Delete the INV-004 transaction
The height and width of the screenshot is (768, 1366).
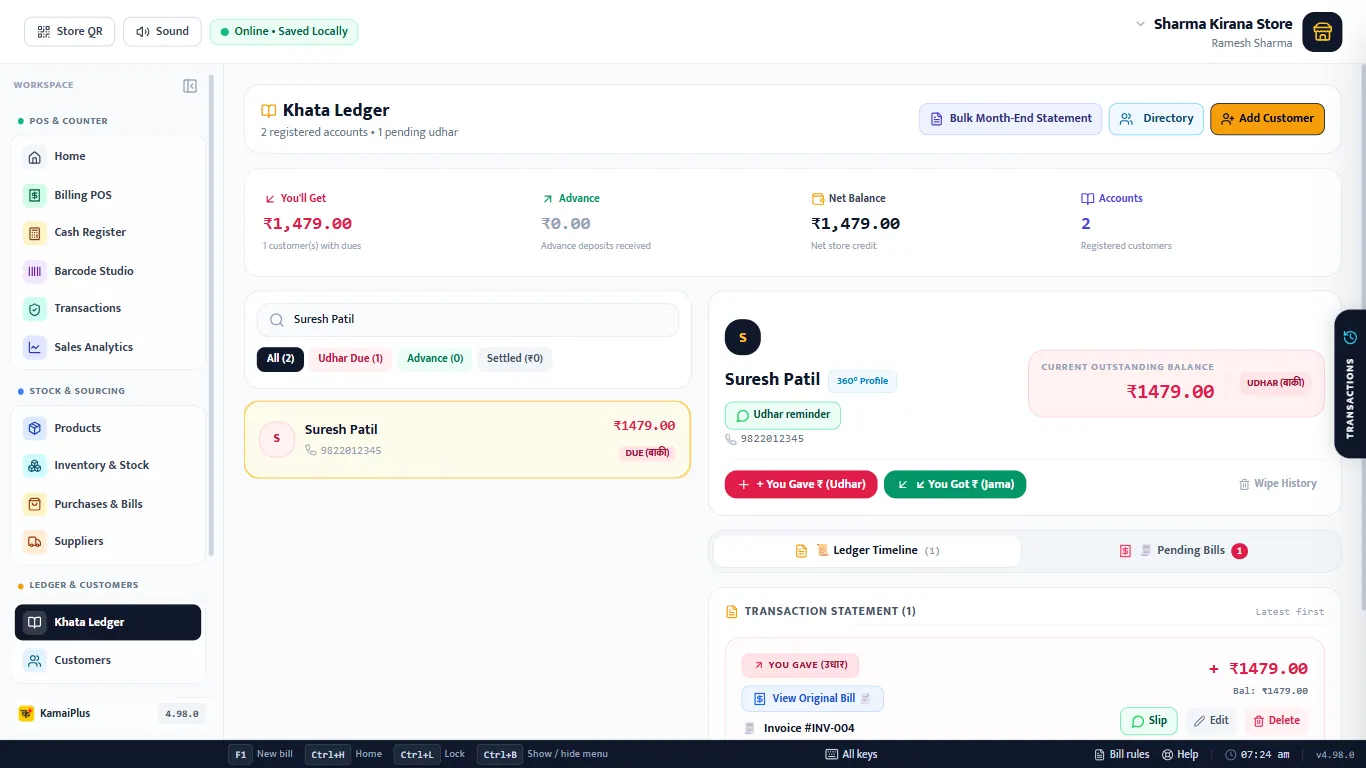1275,721
